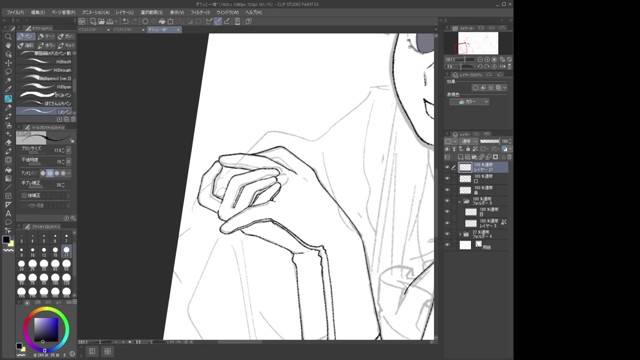Select the Eyedropper tool
Viewport: 640px width, 360px height.
pos(8,89)
